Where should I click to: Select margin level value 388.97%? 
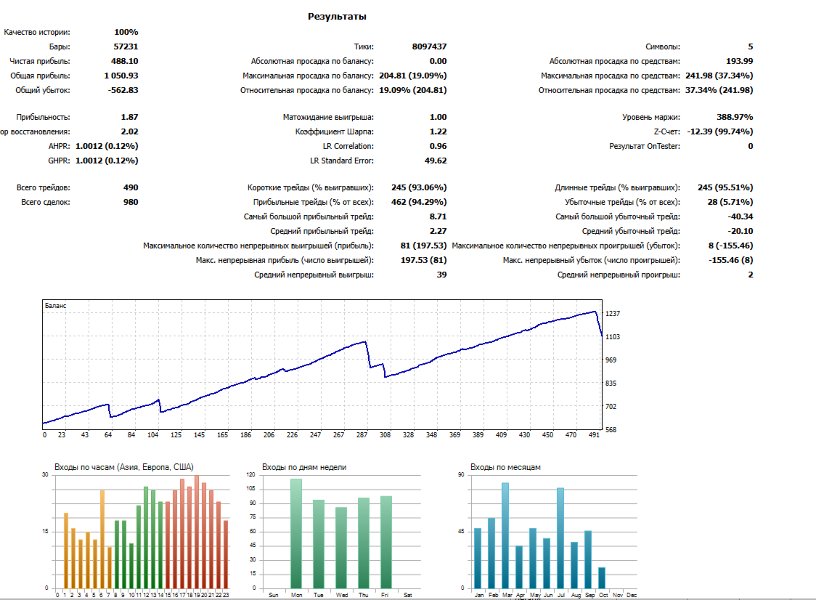click(735, 117)
